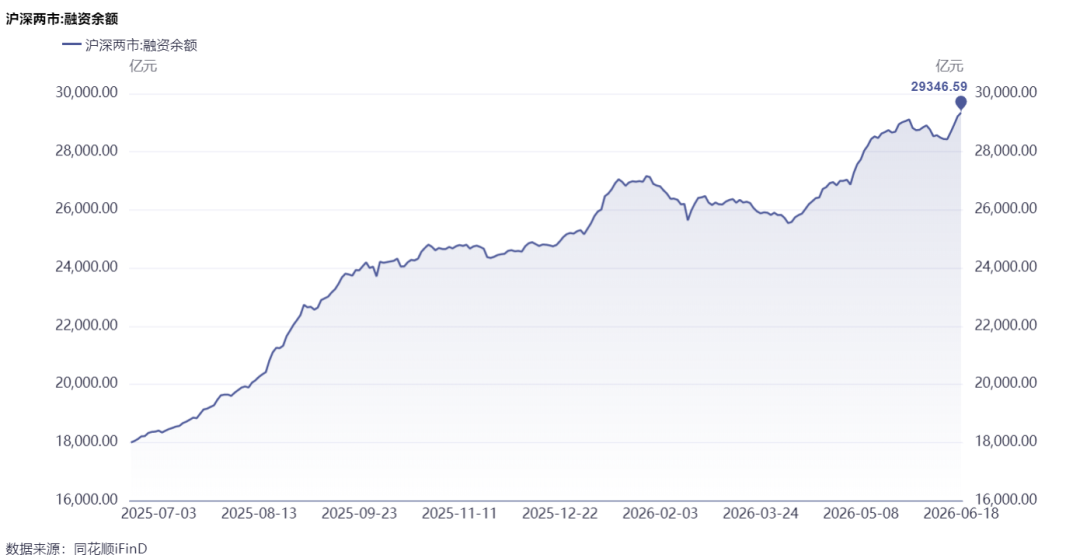Click left axis label 24,000.00
1080x555 pixels.
(87, 267)
